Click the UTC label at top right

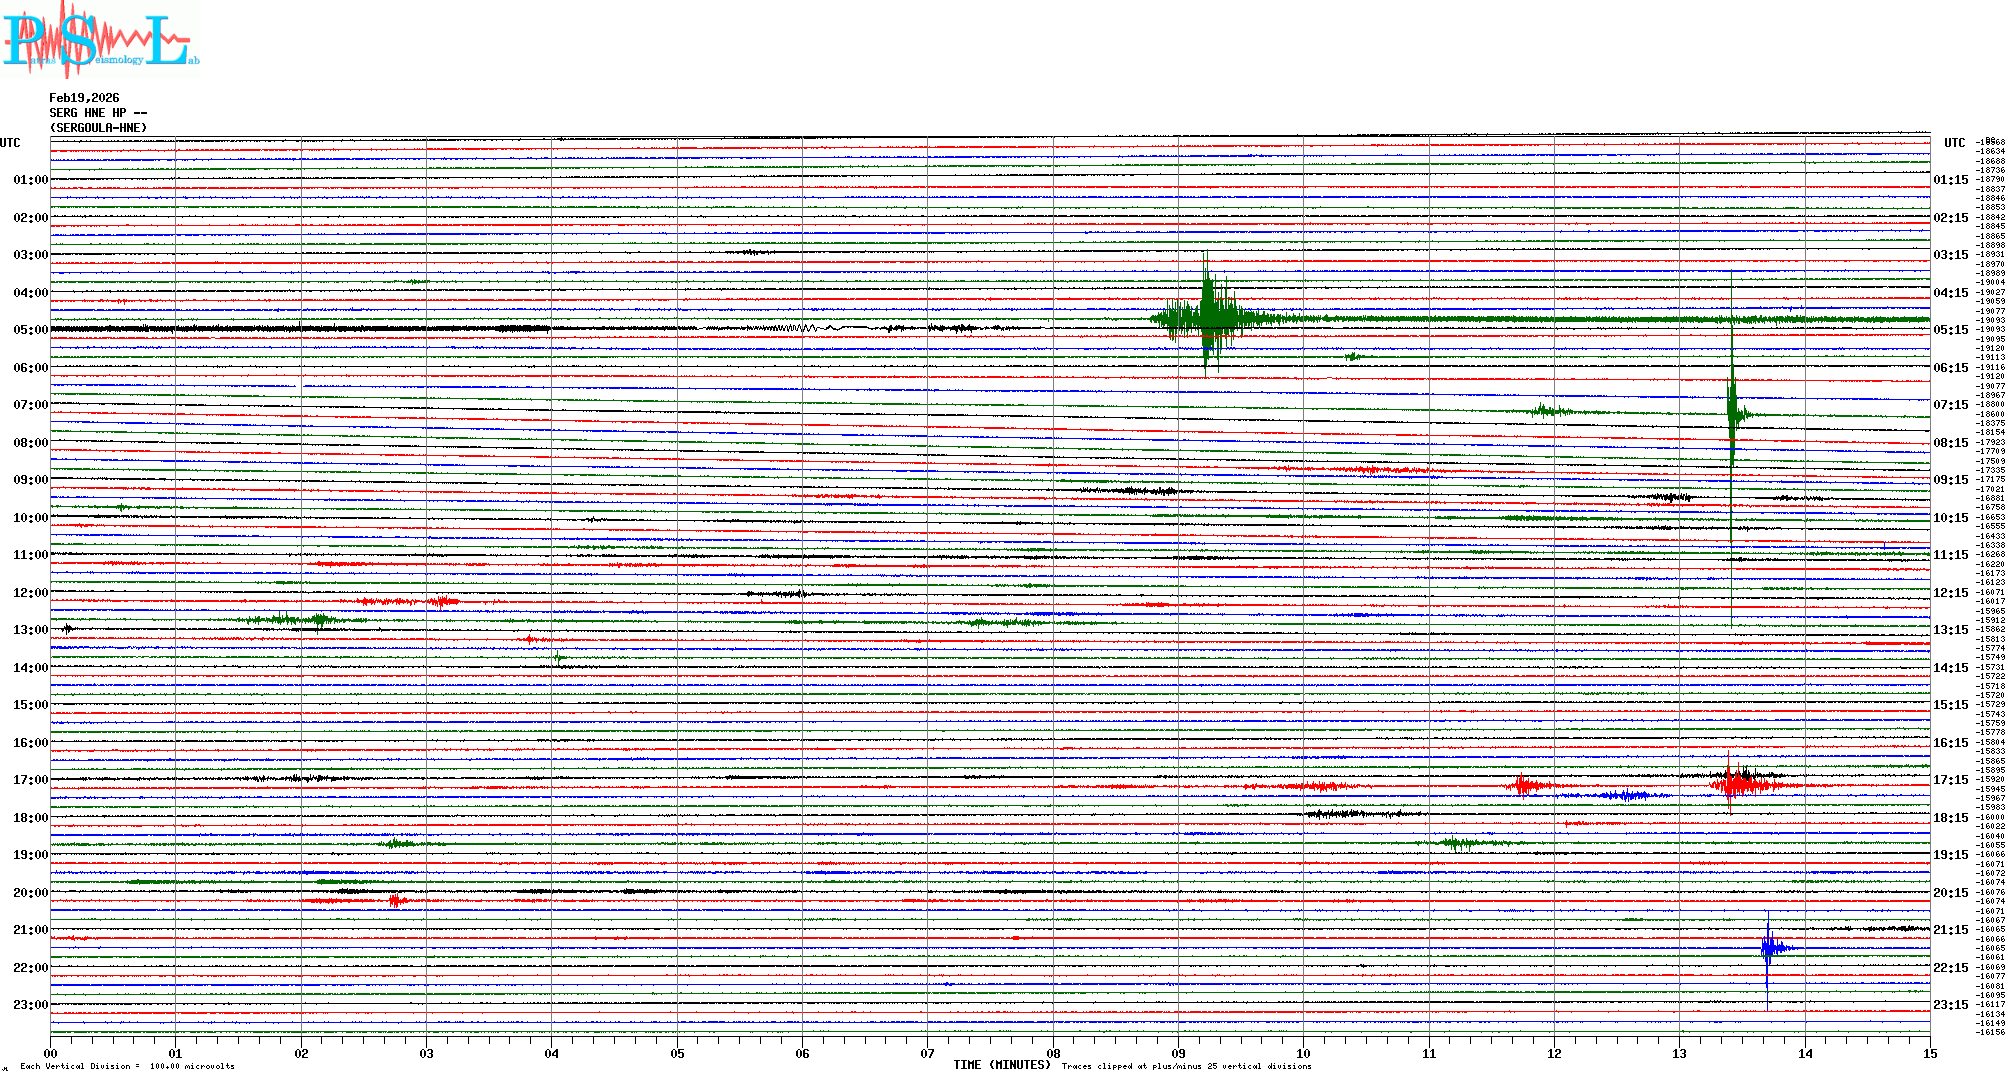tap(1954, 143)
